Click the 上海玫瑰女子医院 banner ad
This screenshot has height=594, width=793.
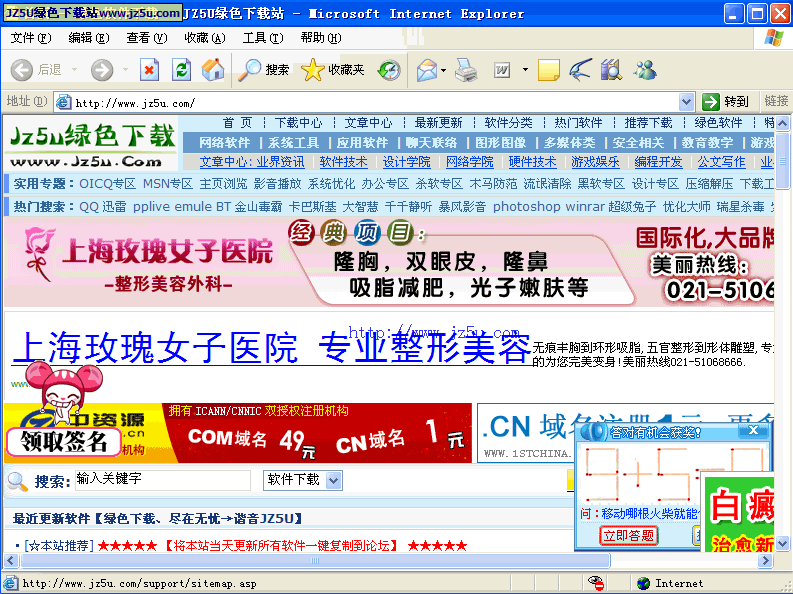(389, 262)
